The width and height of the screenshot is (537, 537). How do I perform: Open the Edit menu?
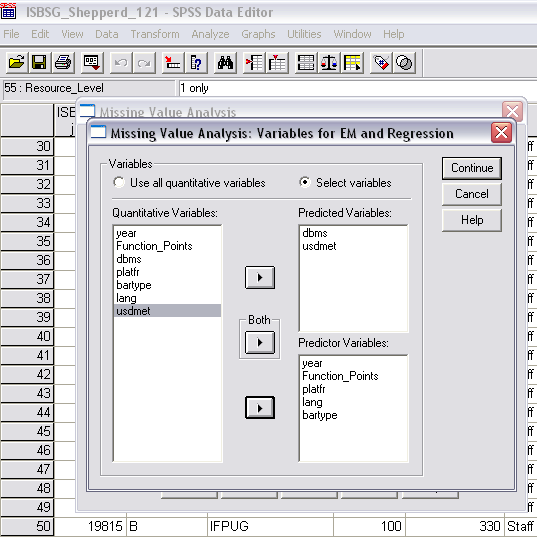(40, 34)
